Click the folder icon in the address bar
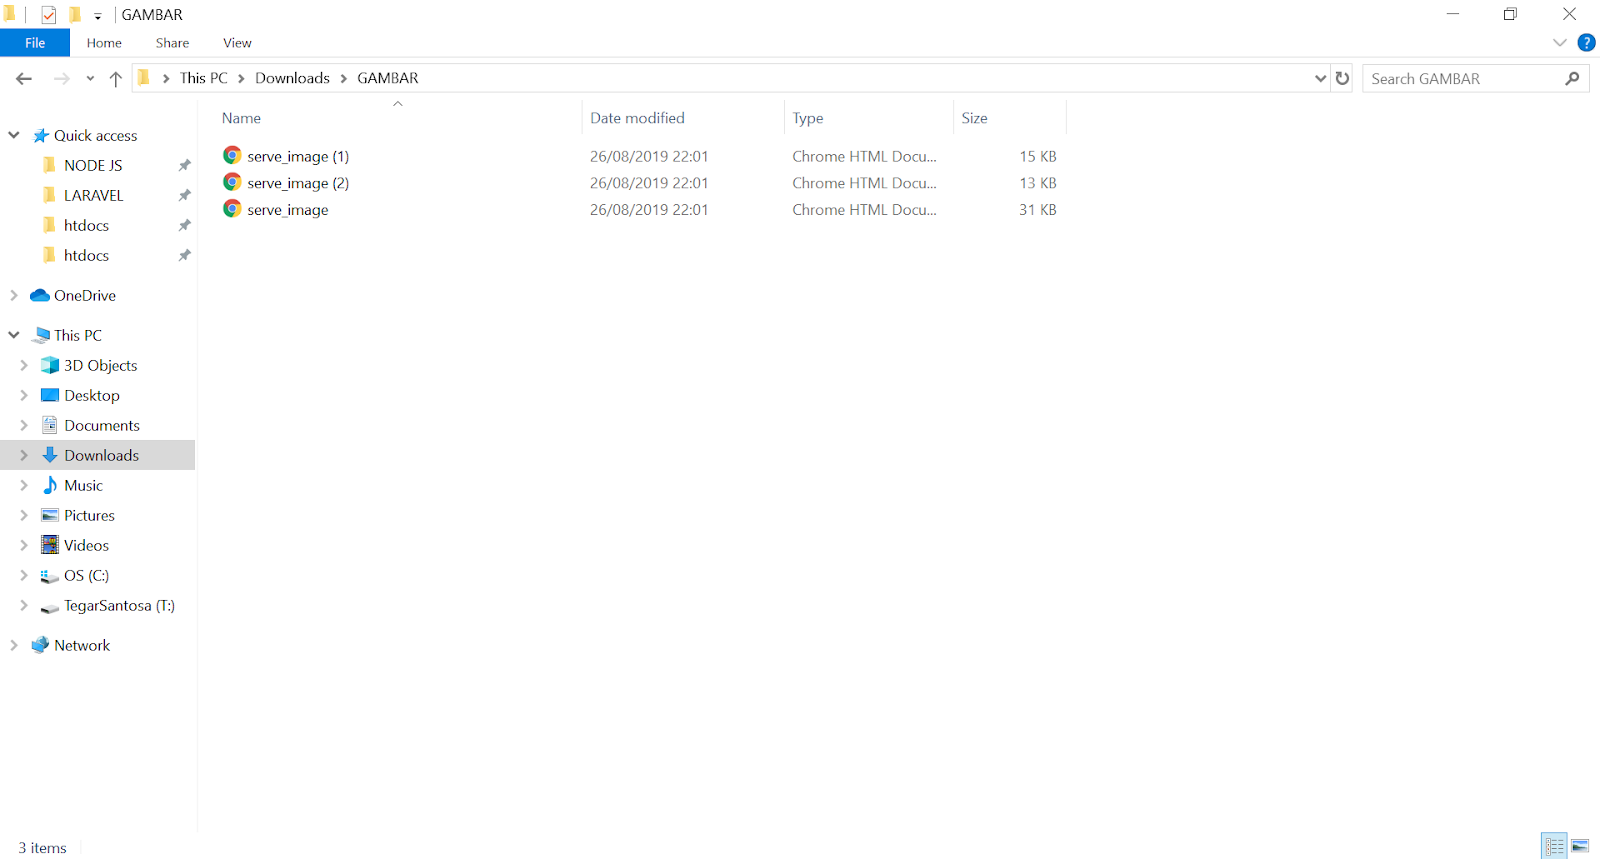 (144, 78)
